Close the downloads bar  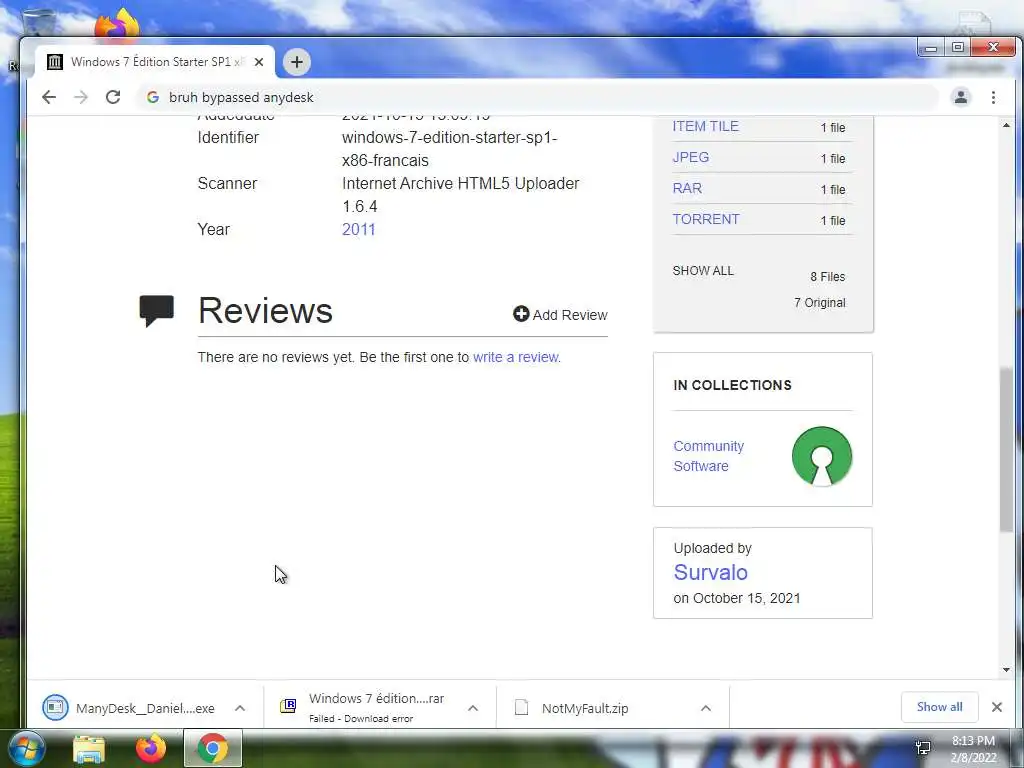pyautogui.click(x=997, y=707)
